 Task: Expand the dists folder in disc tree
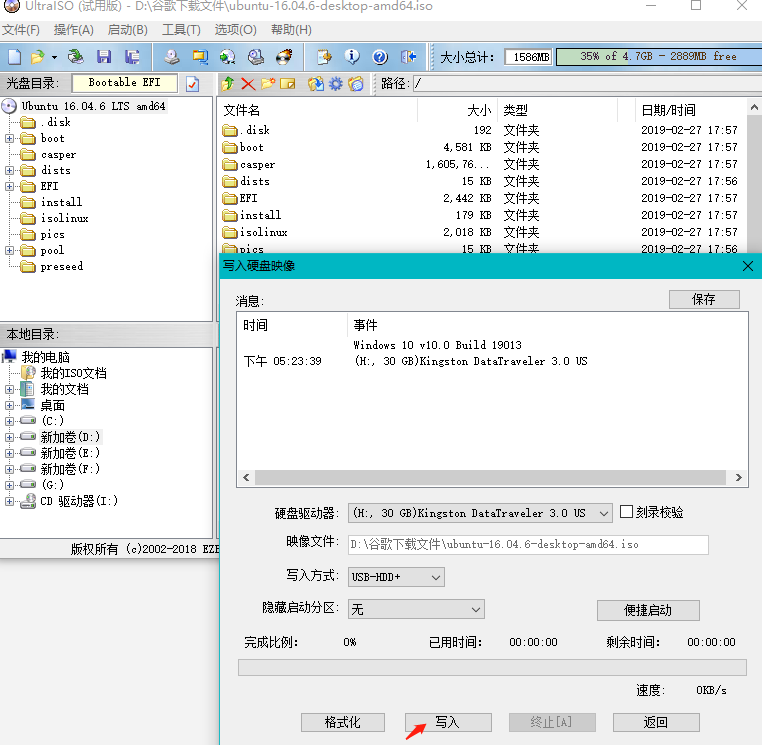click(9, 171)
